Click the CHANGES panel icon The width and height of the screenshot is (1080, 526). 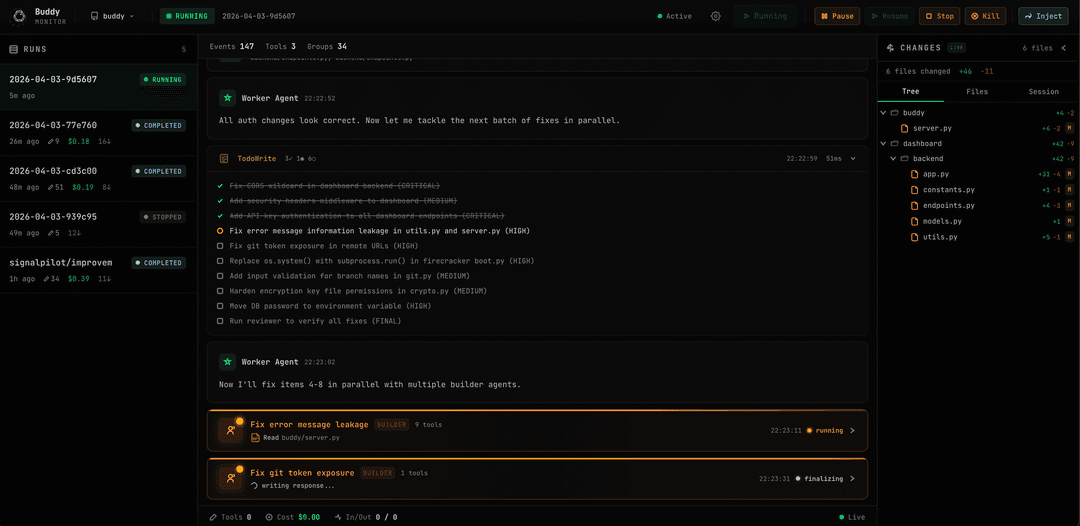891,48
